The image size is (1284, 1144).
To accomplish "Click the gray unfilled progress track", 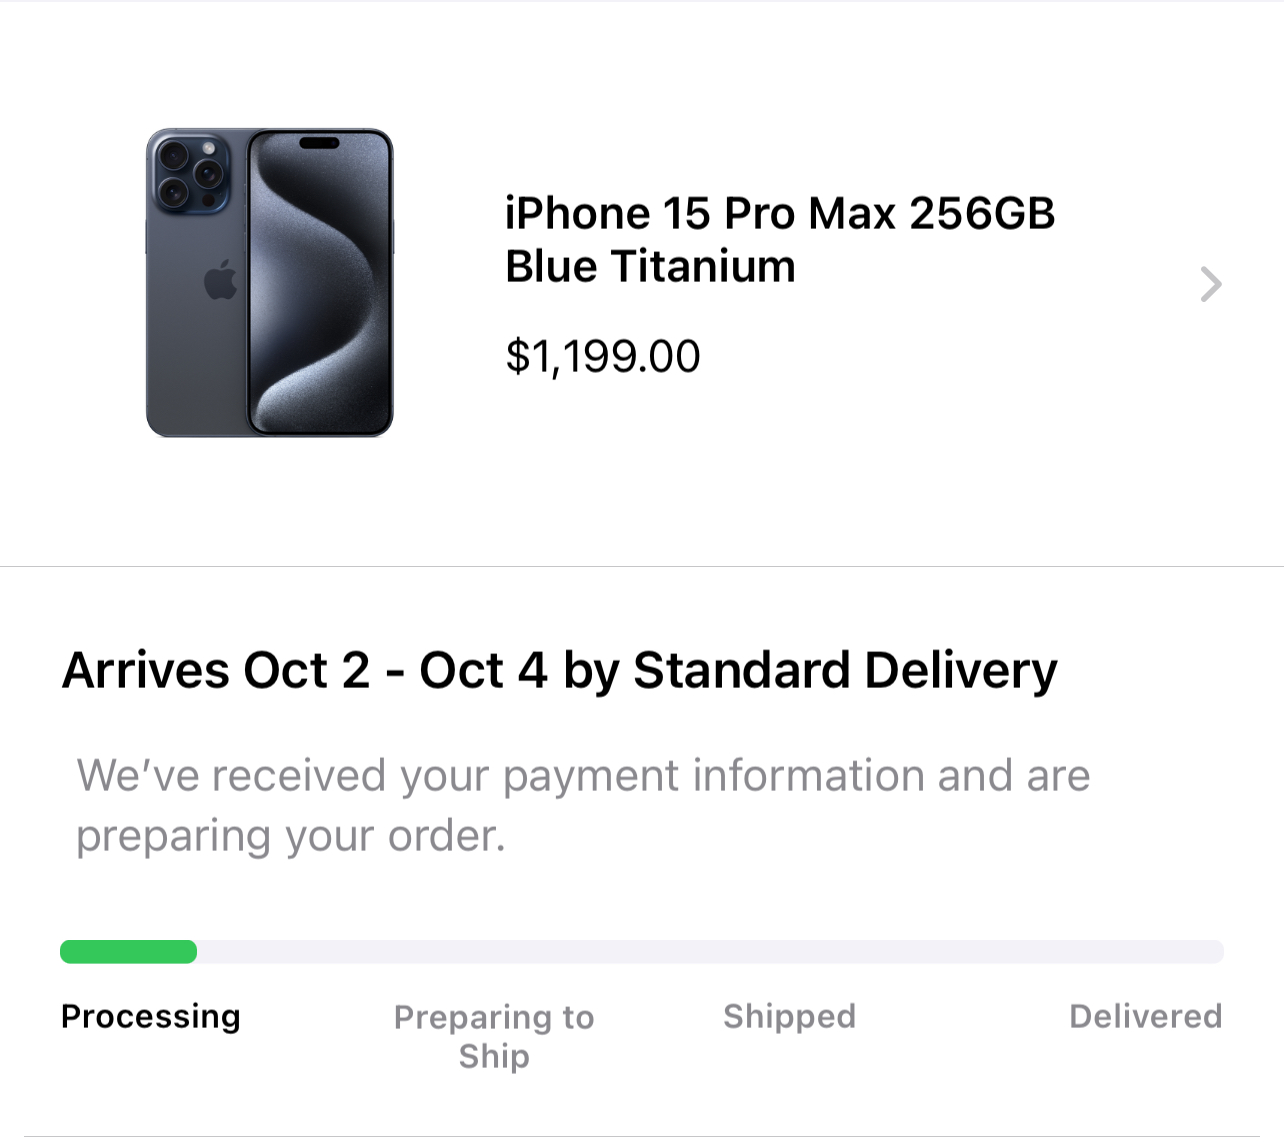I will [710, 952].
